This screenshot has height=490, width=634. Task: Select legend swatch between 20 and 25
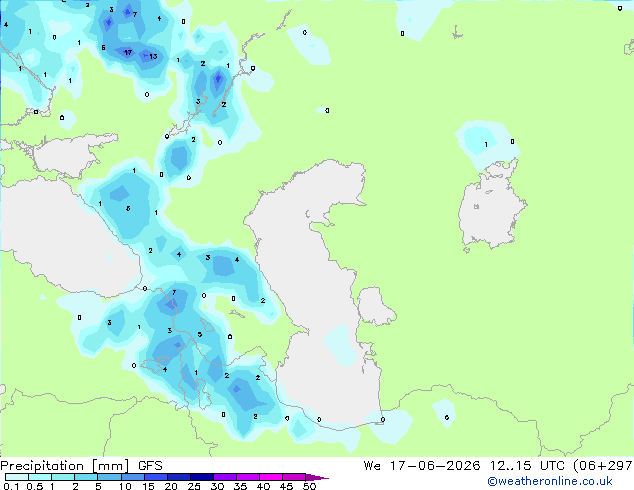178,477
